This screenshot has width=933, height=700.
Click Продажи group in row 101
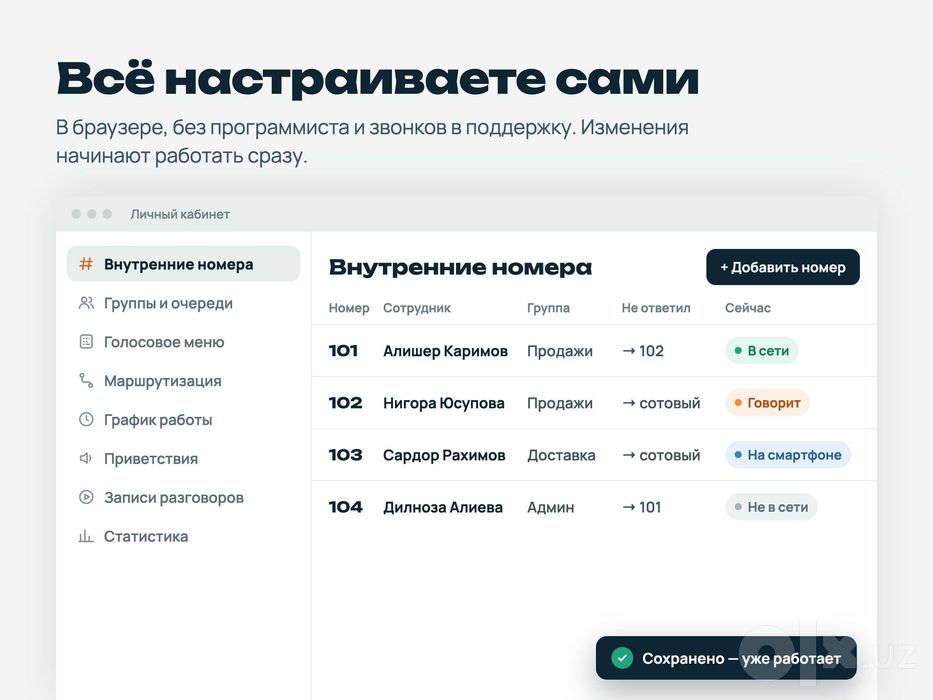point(560,351)
